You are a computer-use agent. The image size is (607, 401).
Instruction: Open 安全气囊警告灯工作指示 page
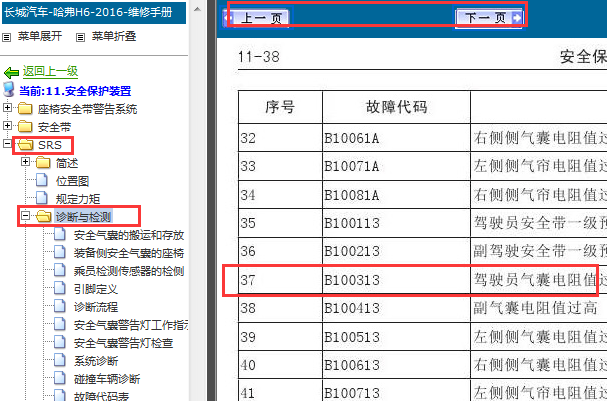(x=131, y=325)
